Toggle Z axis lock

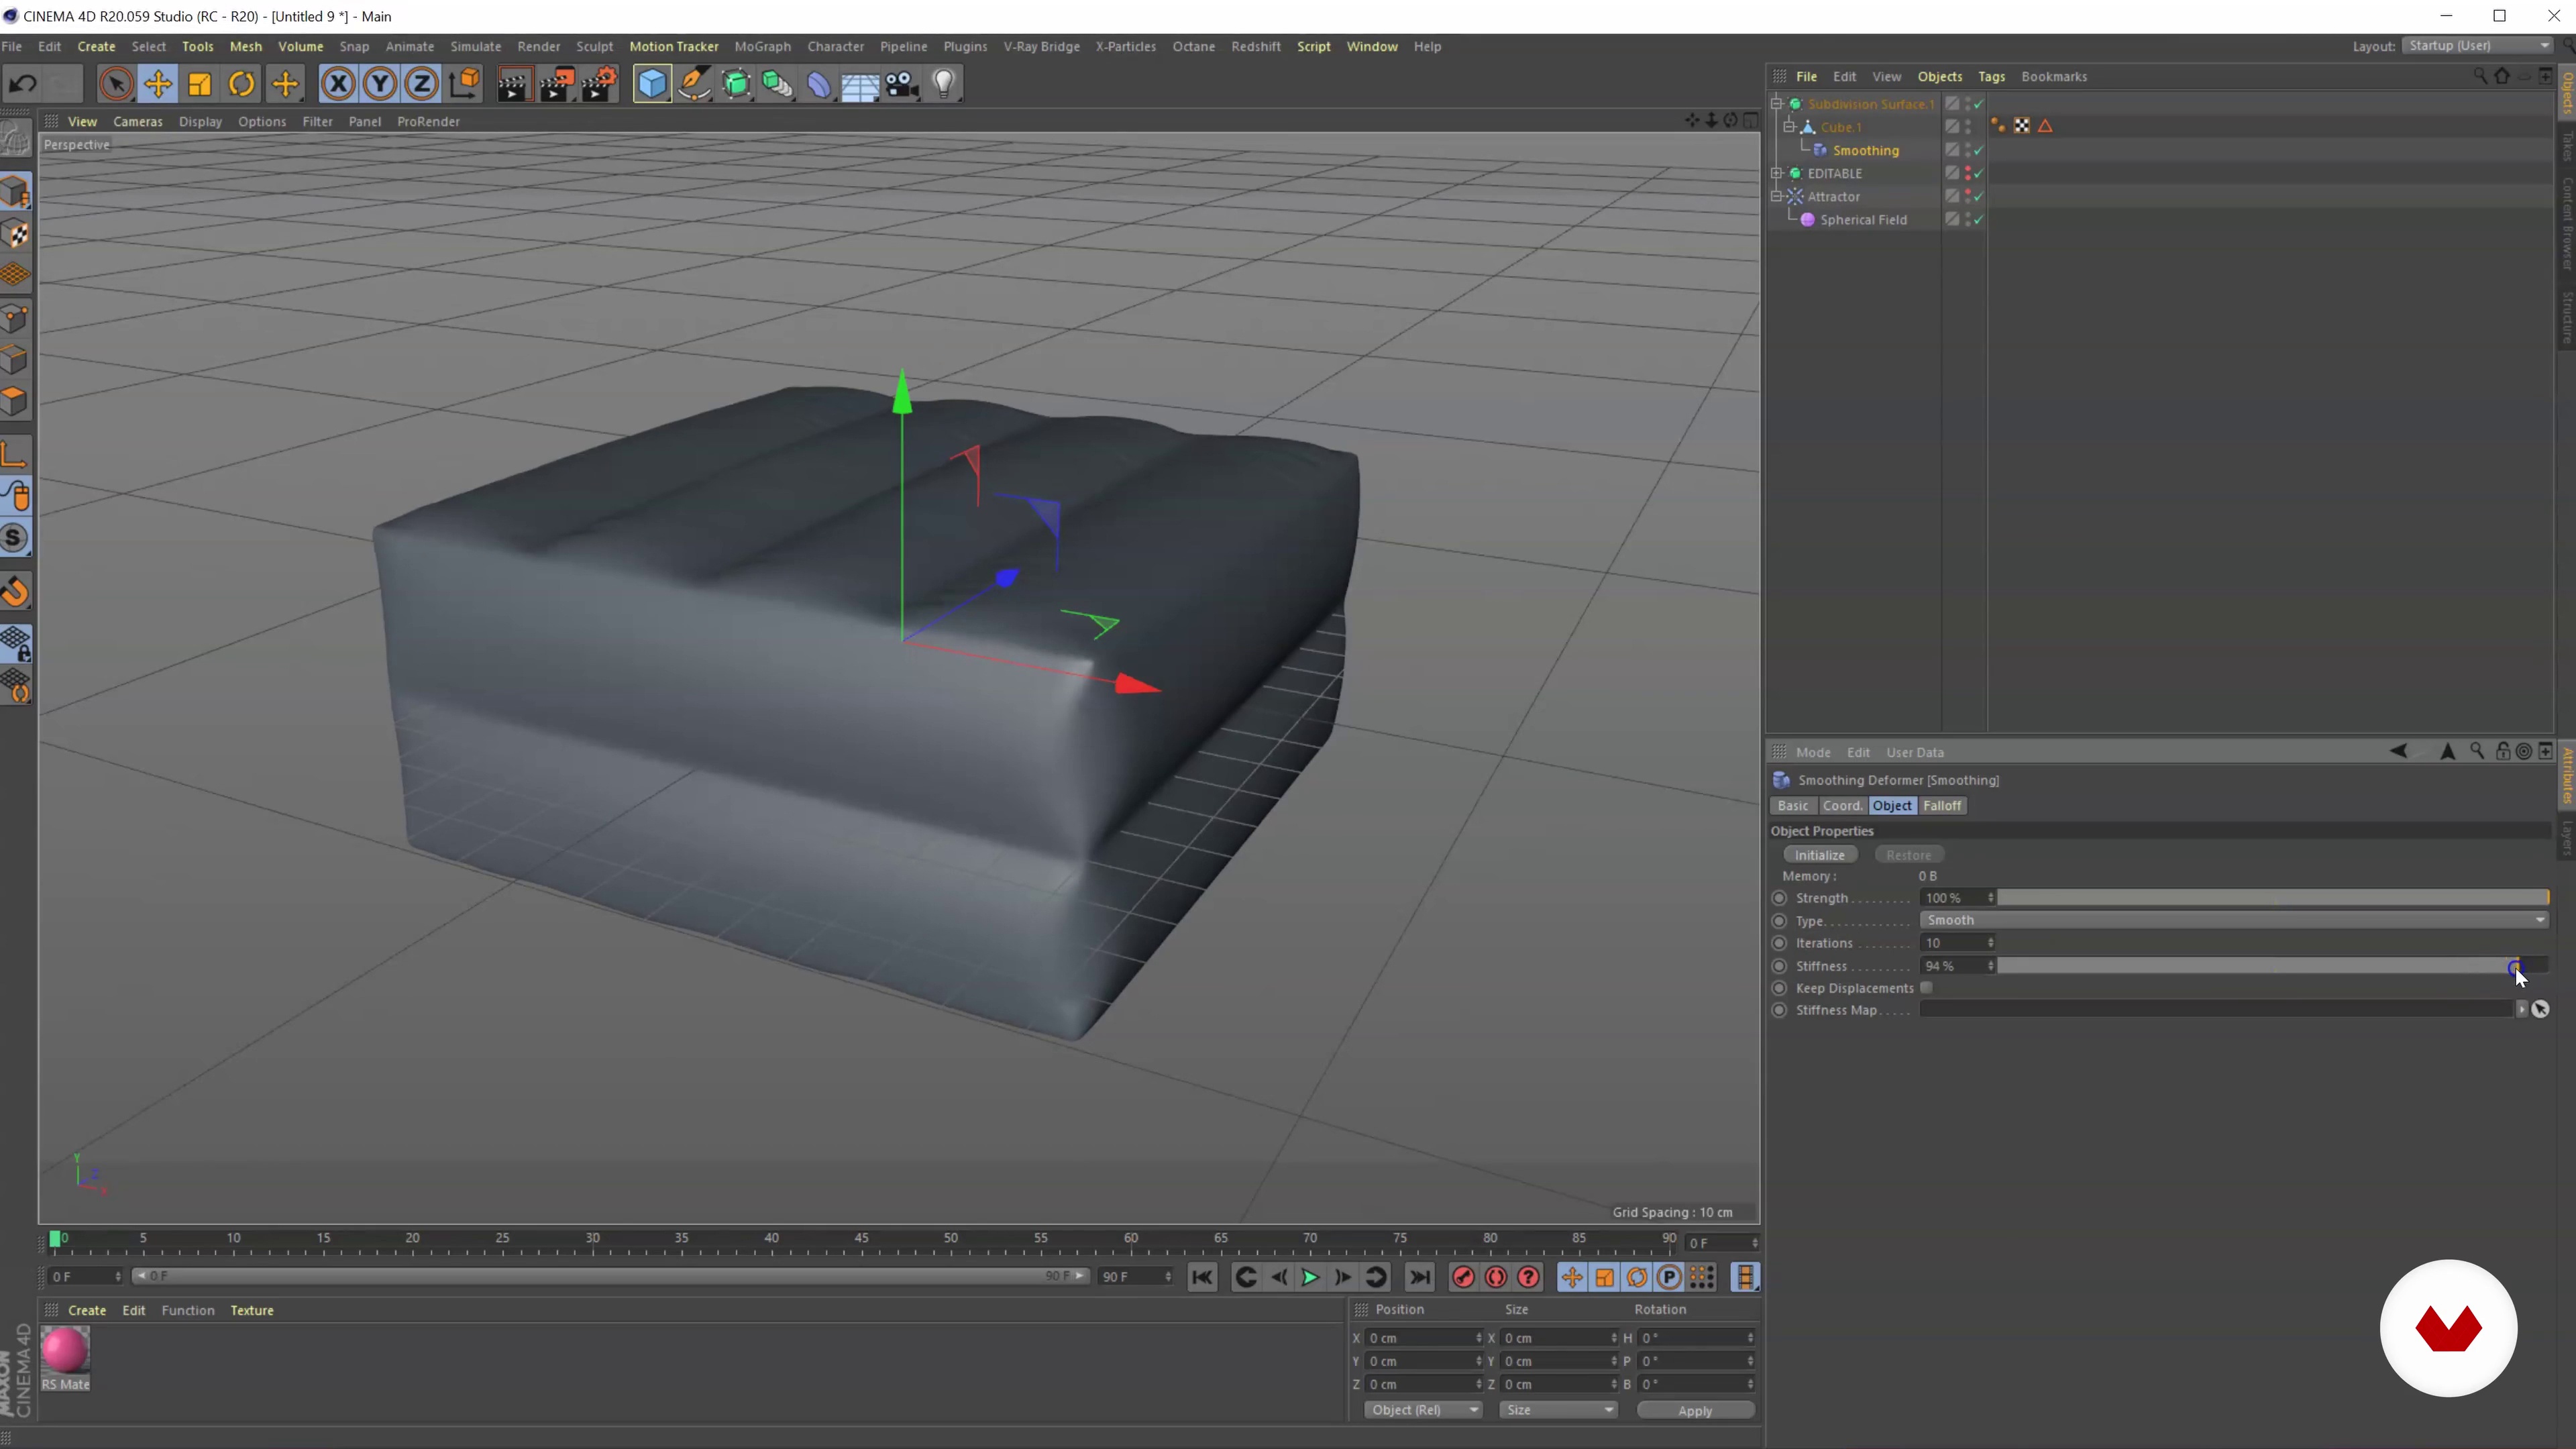click(422, 84)
